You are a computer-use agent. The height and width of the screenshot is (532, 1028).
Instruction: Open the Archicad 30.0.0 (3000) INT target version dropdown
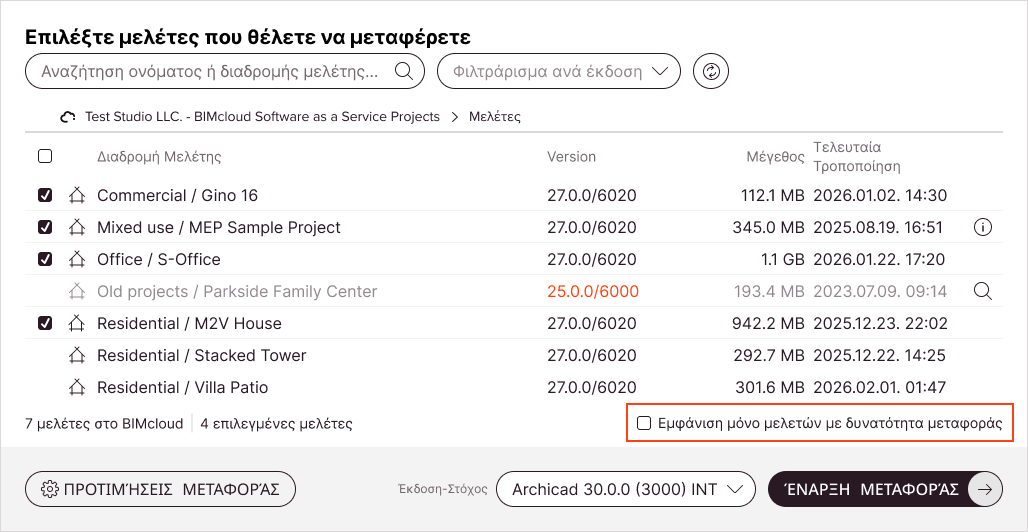[626, 489]
